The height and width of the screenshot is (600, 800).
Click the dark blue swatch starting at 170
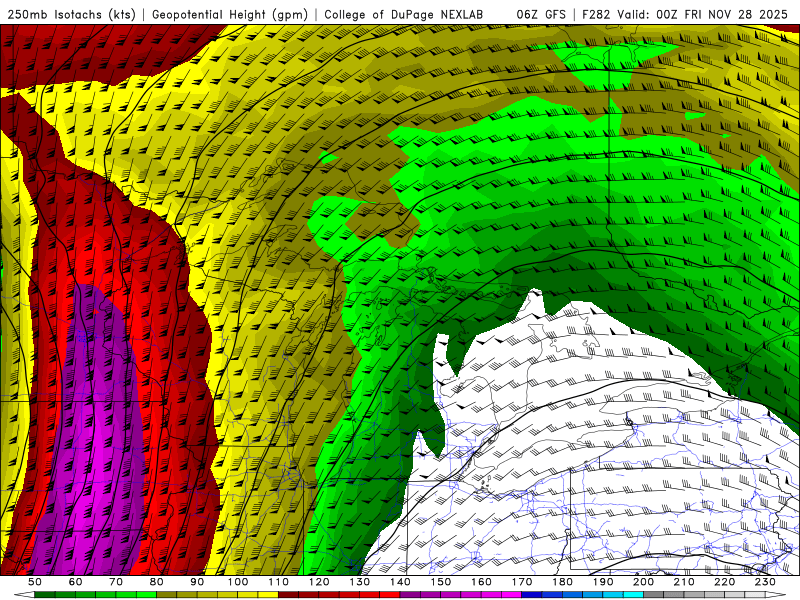click(532, 595)
